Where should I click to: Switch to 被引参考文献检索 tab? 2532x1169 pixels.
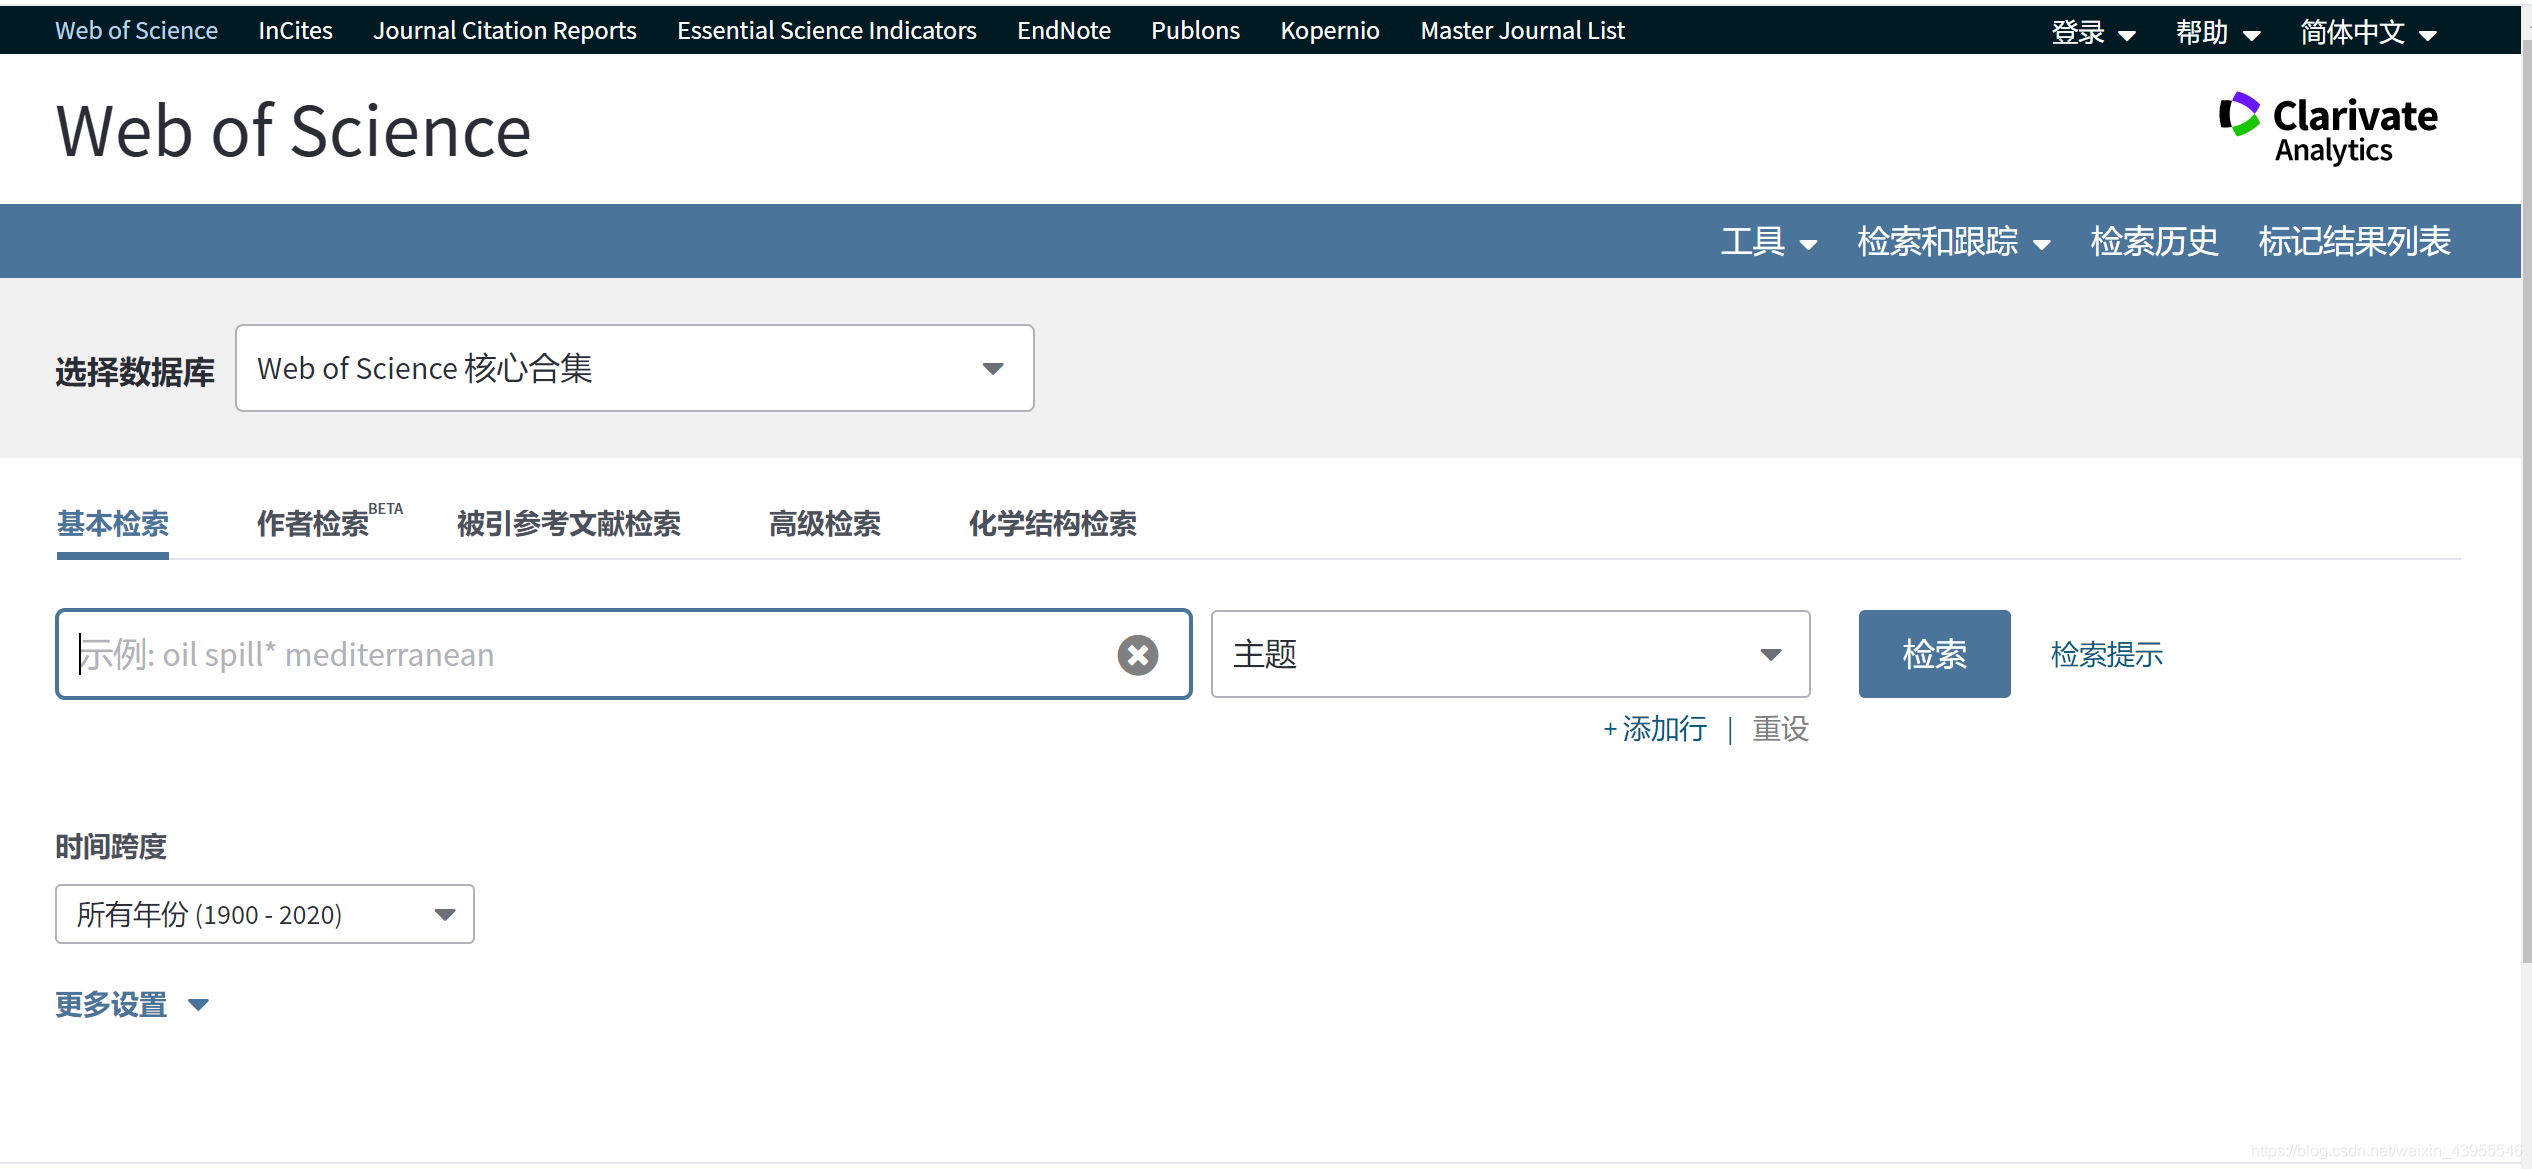click(568, 523)
